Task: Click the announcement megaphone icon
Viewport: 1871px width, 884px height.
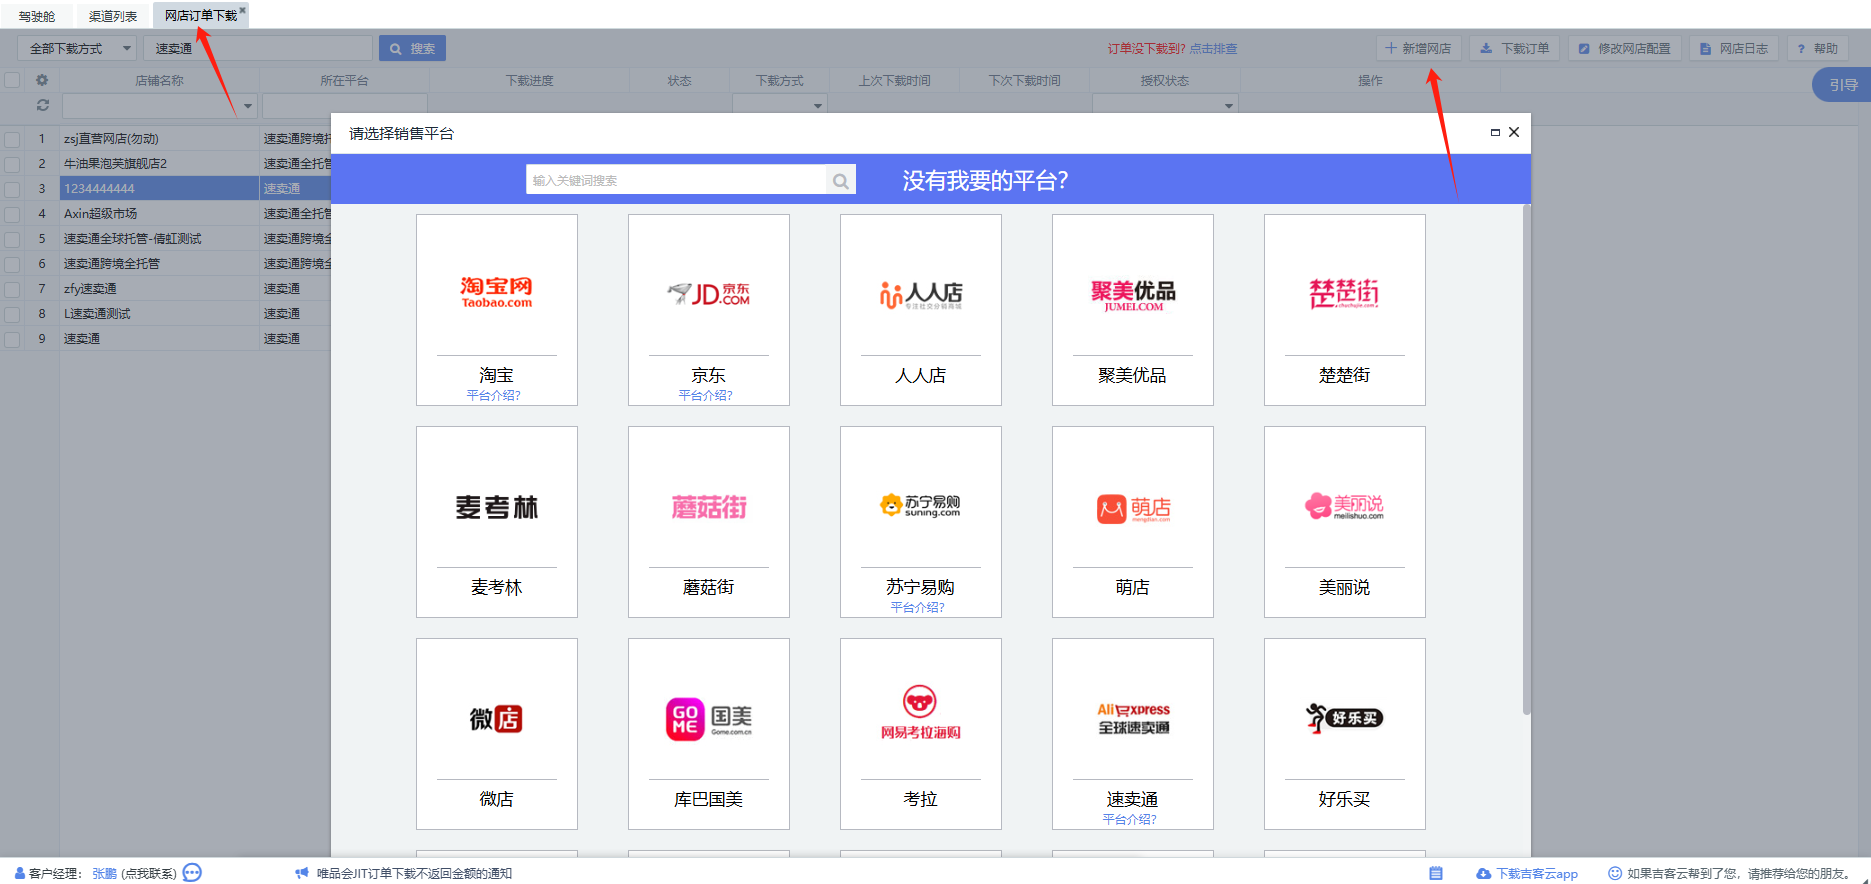Action: [x=302, y=873]
